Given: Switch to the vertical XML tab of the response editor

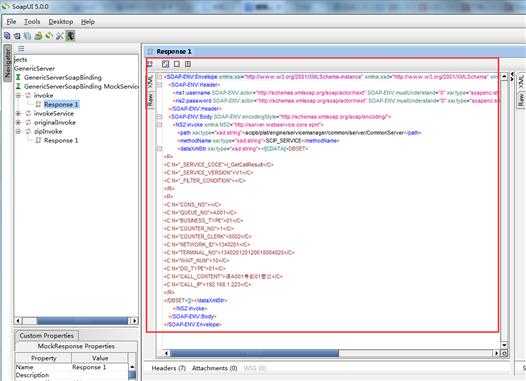Looking at the screenshot, I should tap(150, 81).
